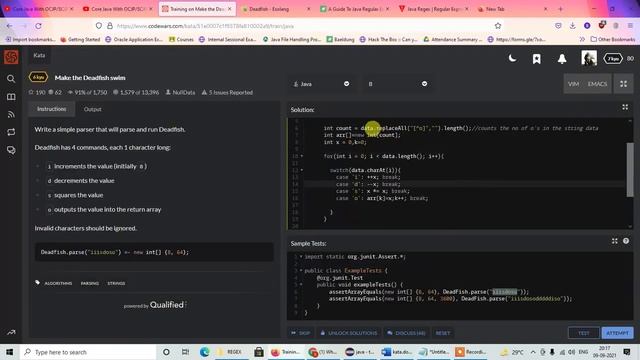Viewport: 640px width, 360px height.
Task: Click the taskbar search box
Action: (x=88, y=352)
